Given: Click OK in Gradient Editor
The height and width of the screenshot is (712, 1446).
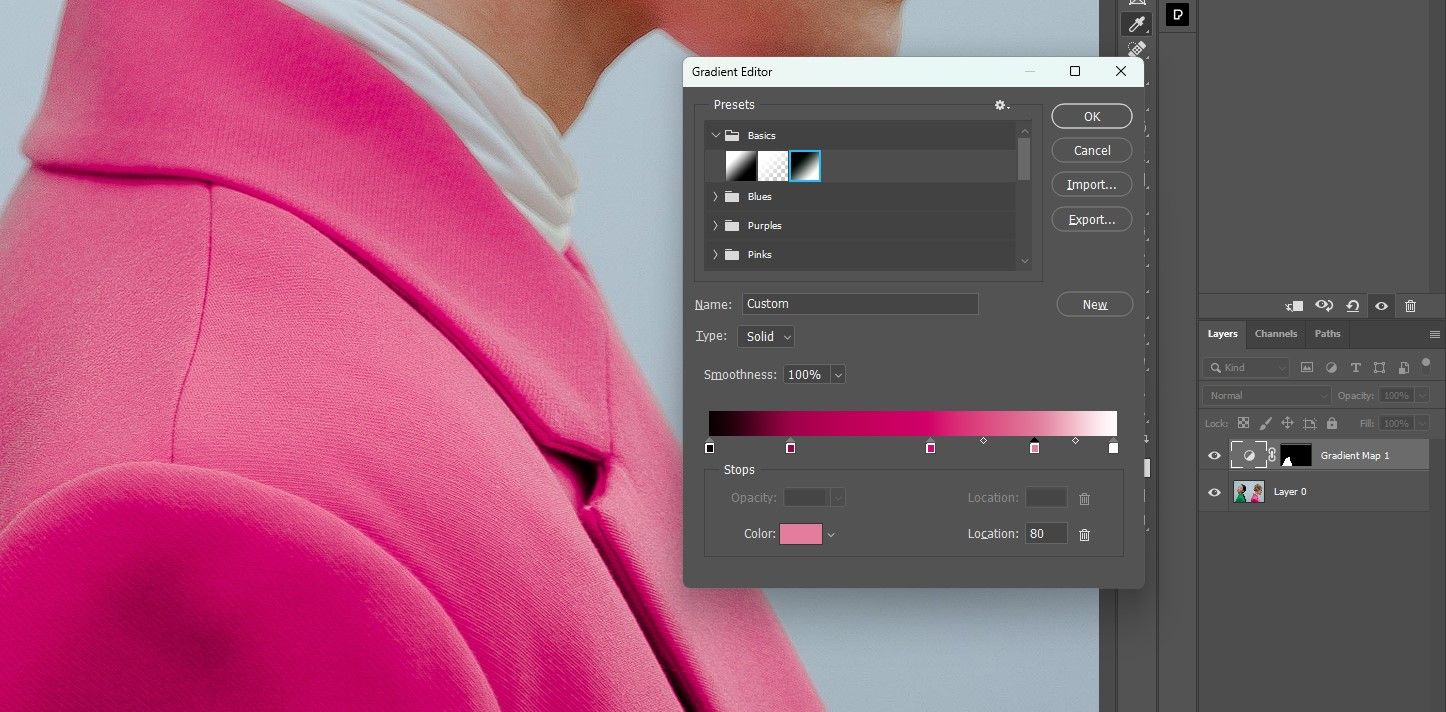Looking at the screenshot, I should coord(1092,117).
